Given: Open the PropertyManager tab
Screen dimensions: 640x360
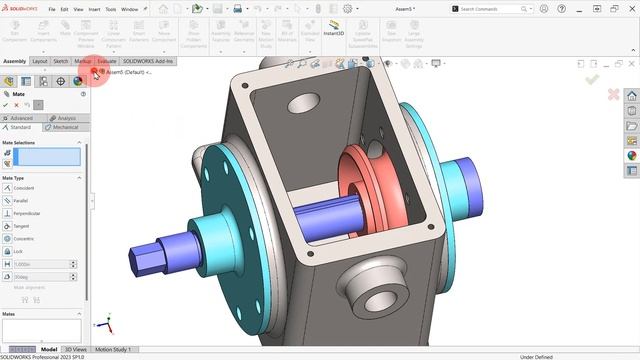Looking at the screenshot, I should (x=26, y=81).
